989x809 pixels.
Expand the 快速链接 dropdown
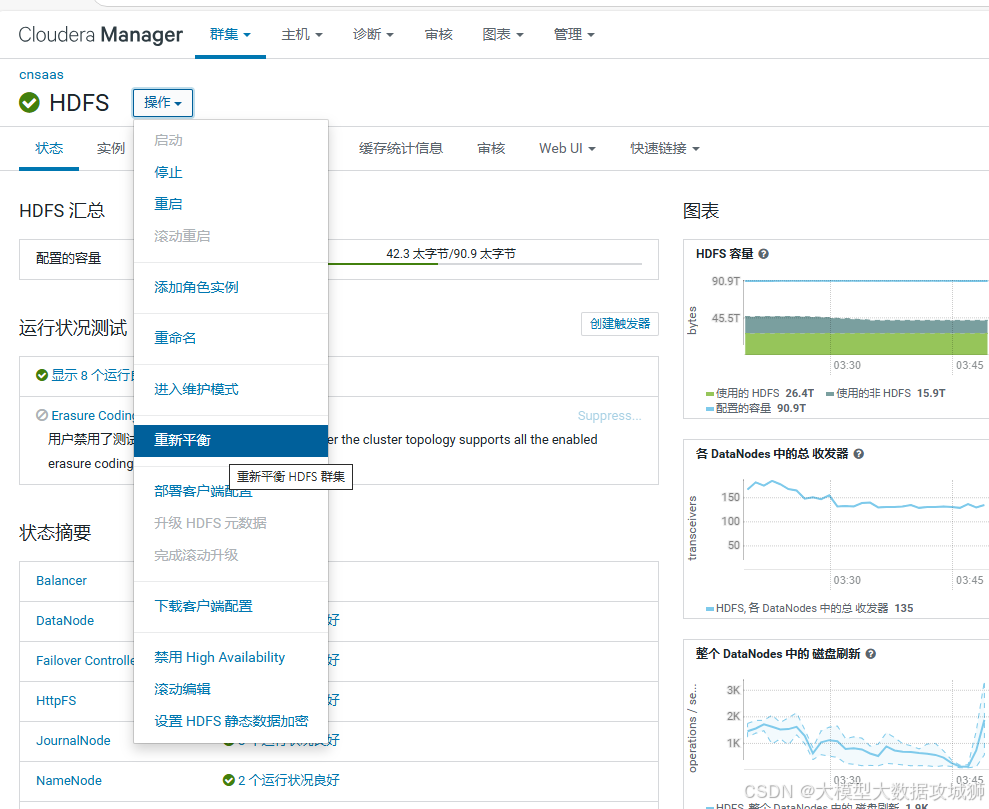point(665,148)
